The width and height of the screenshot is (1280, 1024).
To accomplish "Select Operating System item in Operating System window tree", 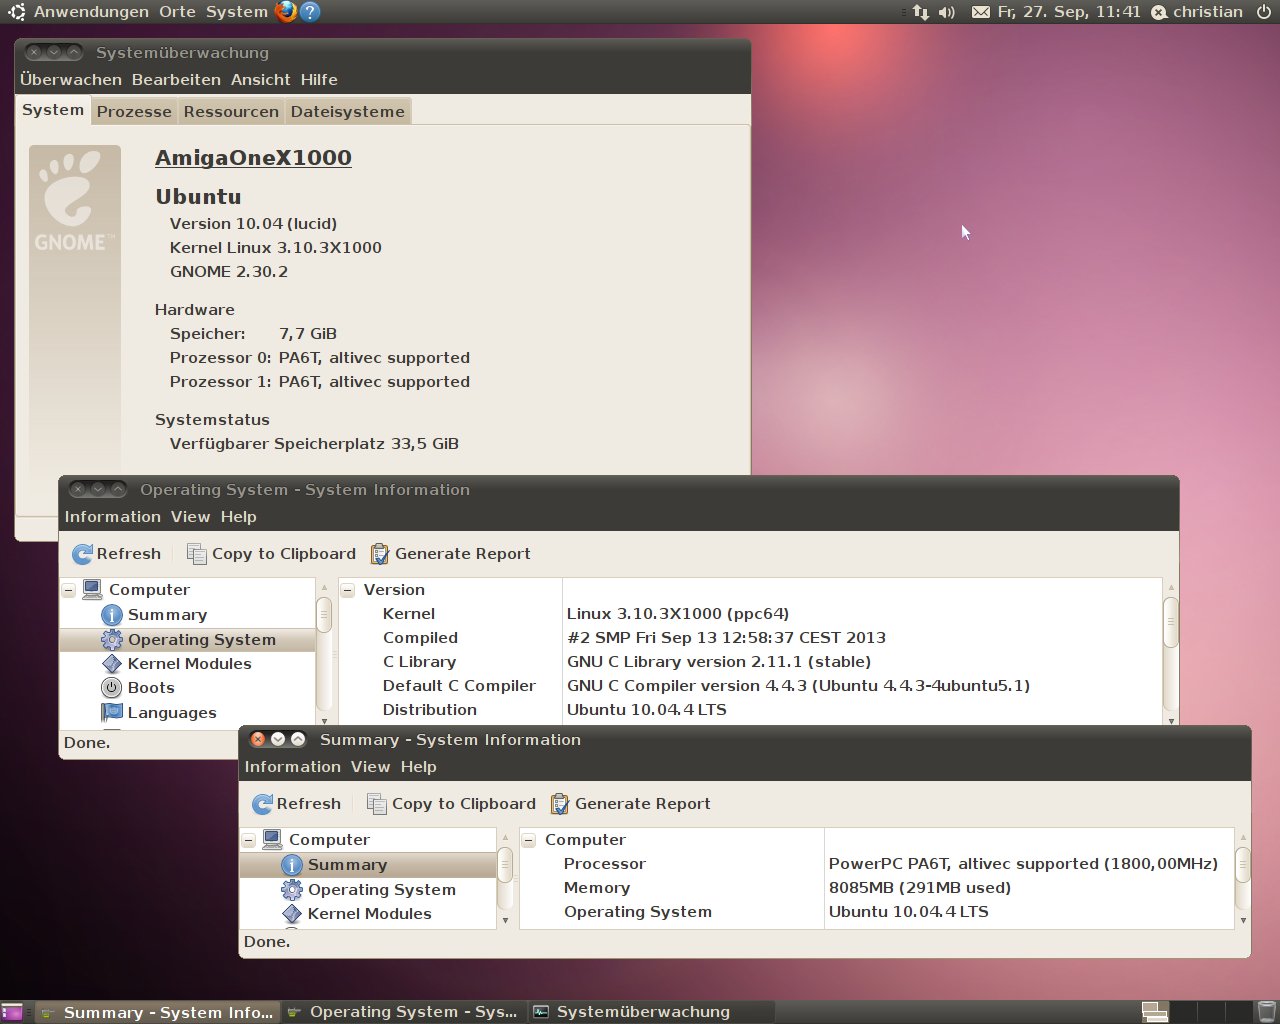I will 188,640.
